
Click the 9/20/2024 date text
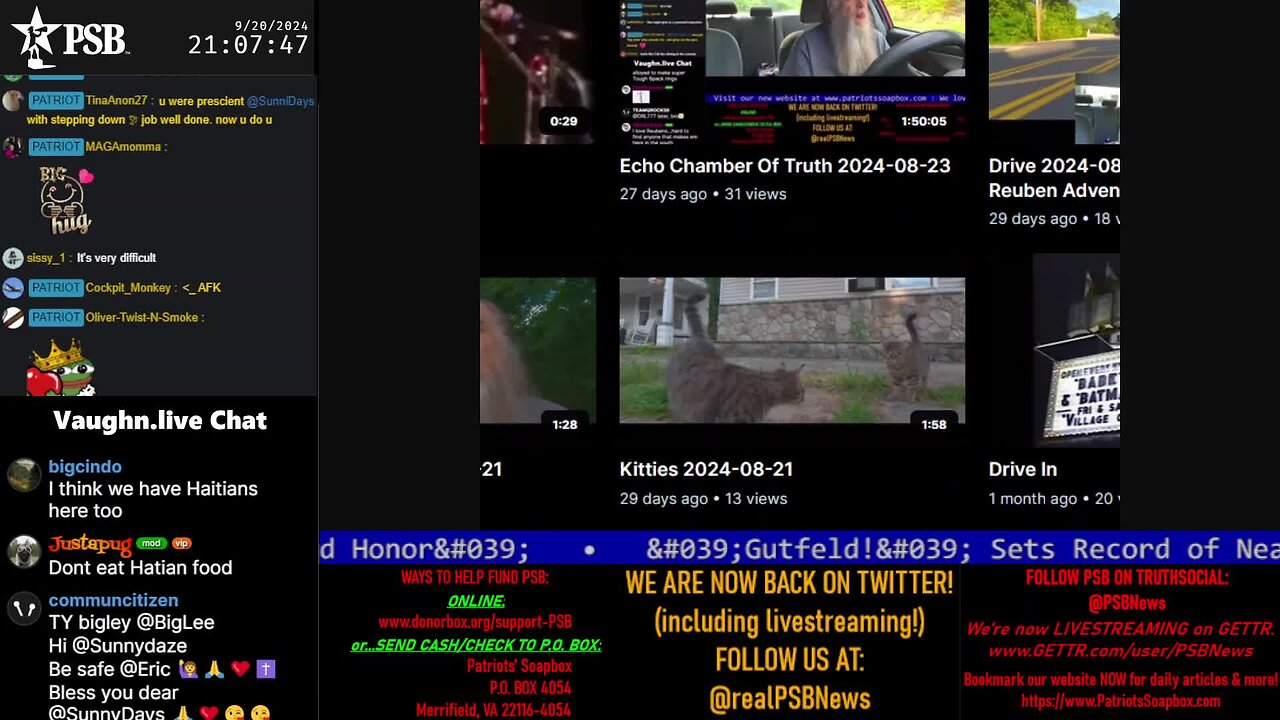pos(271,25)
